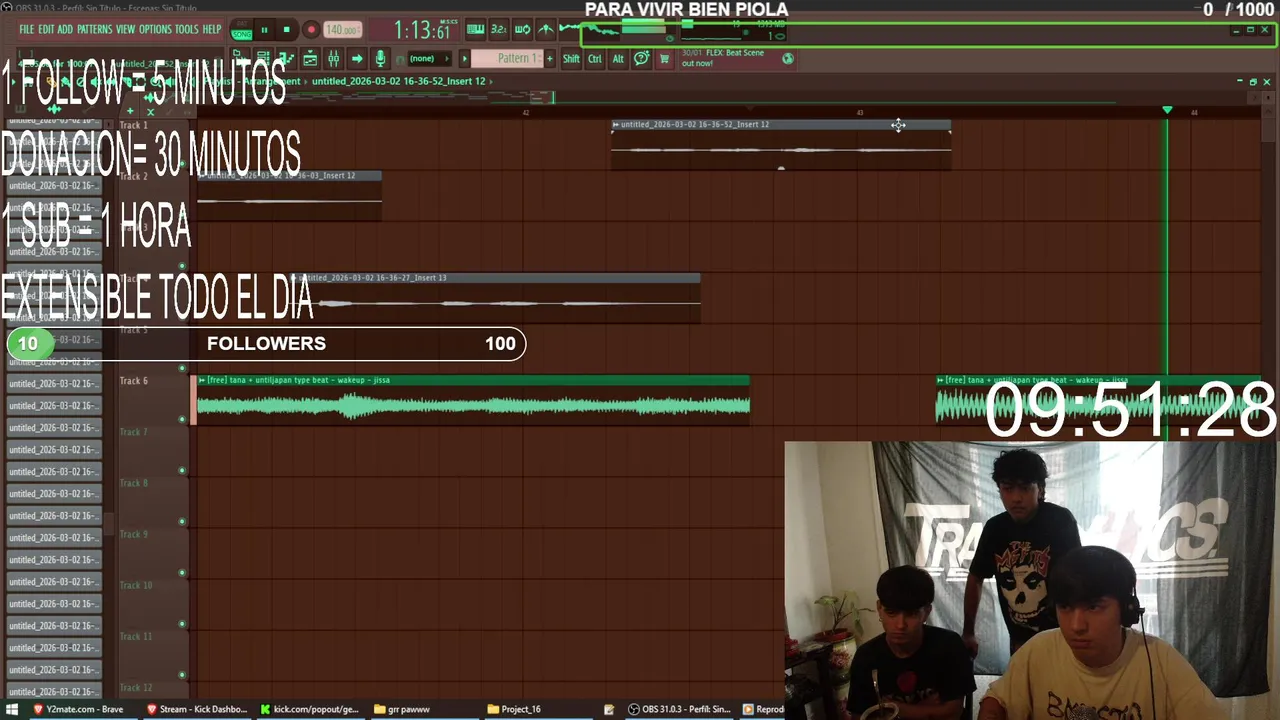1280x720 pixels.
Task: Open the FILE menu
Action: pos(27,29)
